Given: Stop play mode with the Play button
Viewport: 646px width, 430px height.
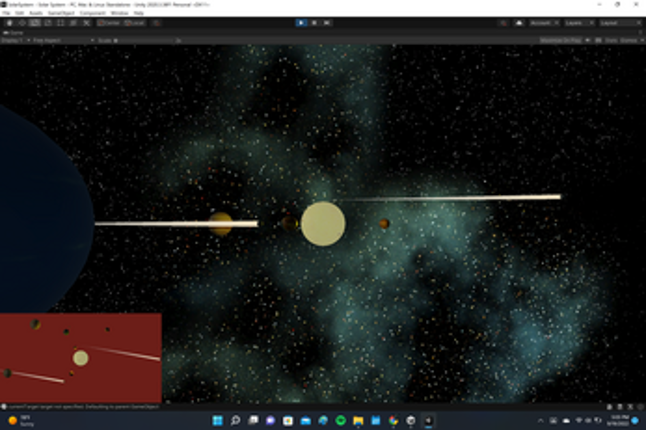Looking at the screenshot, I should click(x=302, y=23).
